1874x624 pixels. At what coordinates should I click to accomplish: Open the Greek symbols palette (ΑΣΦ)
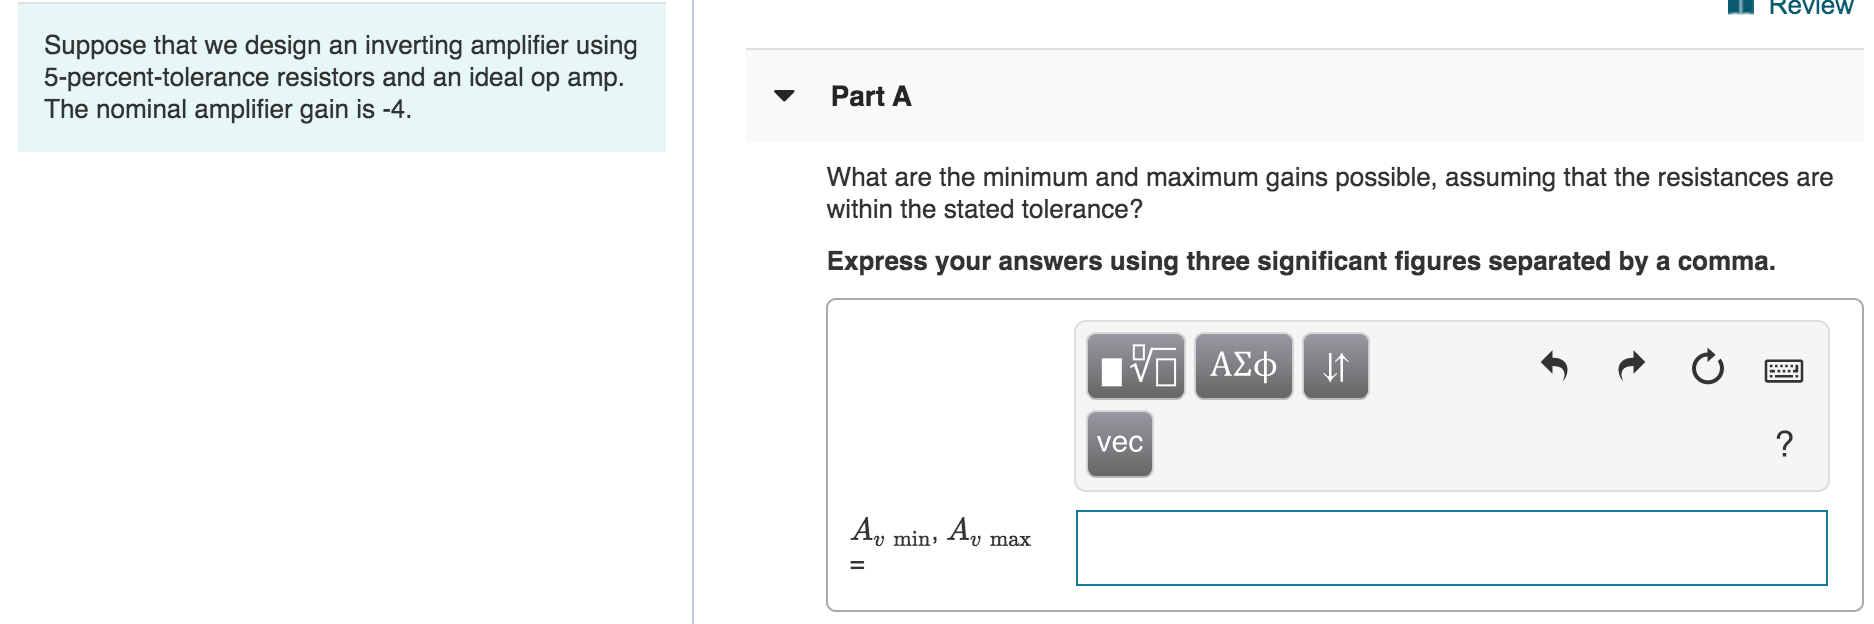point(1243,365)
